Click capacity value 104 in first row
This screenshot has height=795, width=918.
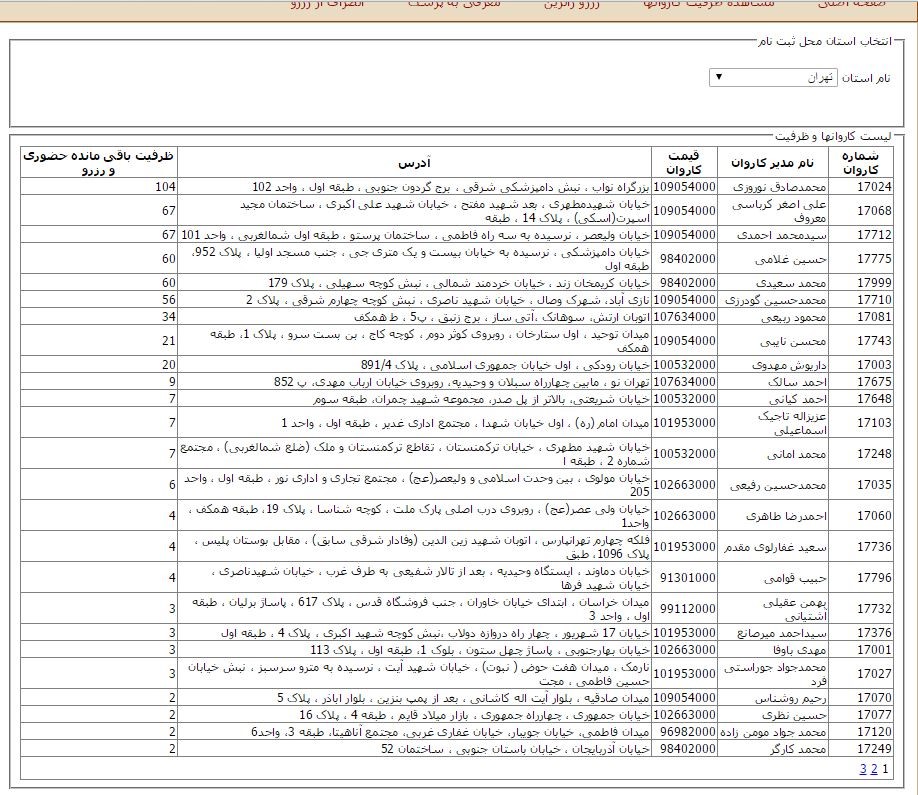pos(165,187)
